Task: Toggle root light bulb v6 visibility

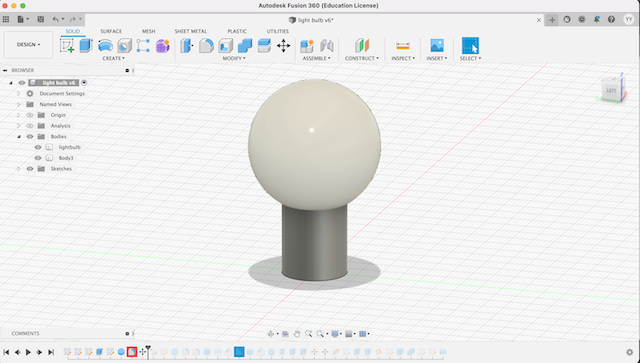Action: 22,83
